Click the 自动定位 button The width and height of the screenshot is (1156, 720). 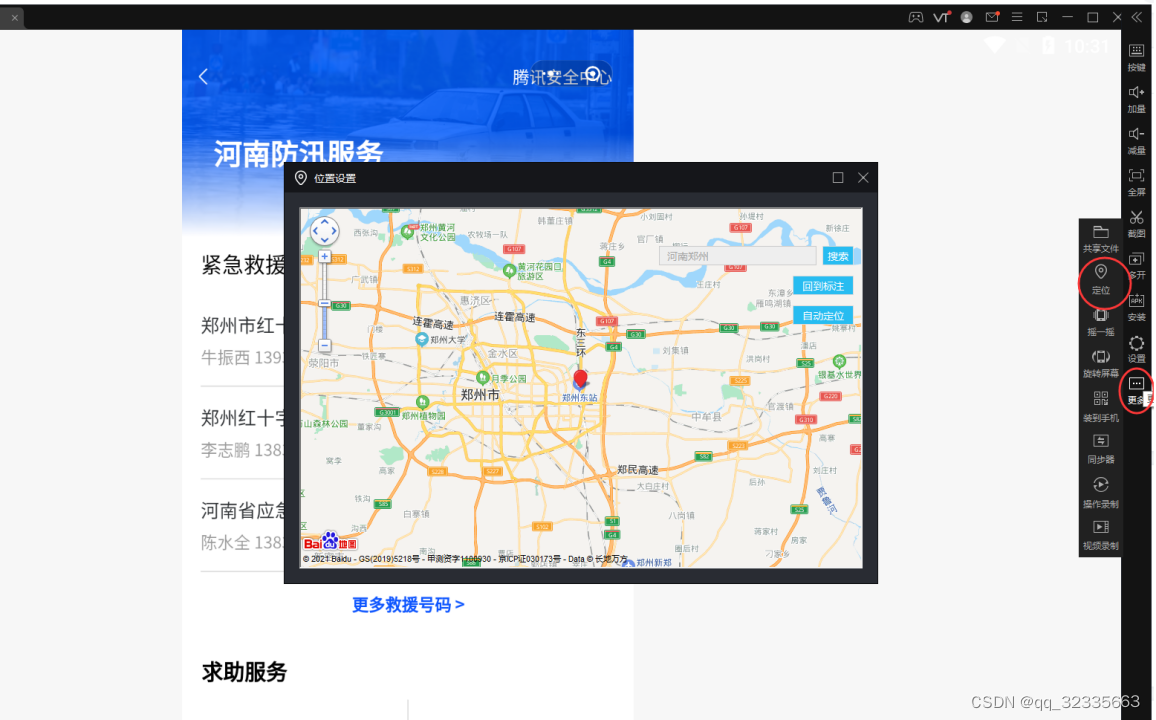(823, 315)
